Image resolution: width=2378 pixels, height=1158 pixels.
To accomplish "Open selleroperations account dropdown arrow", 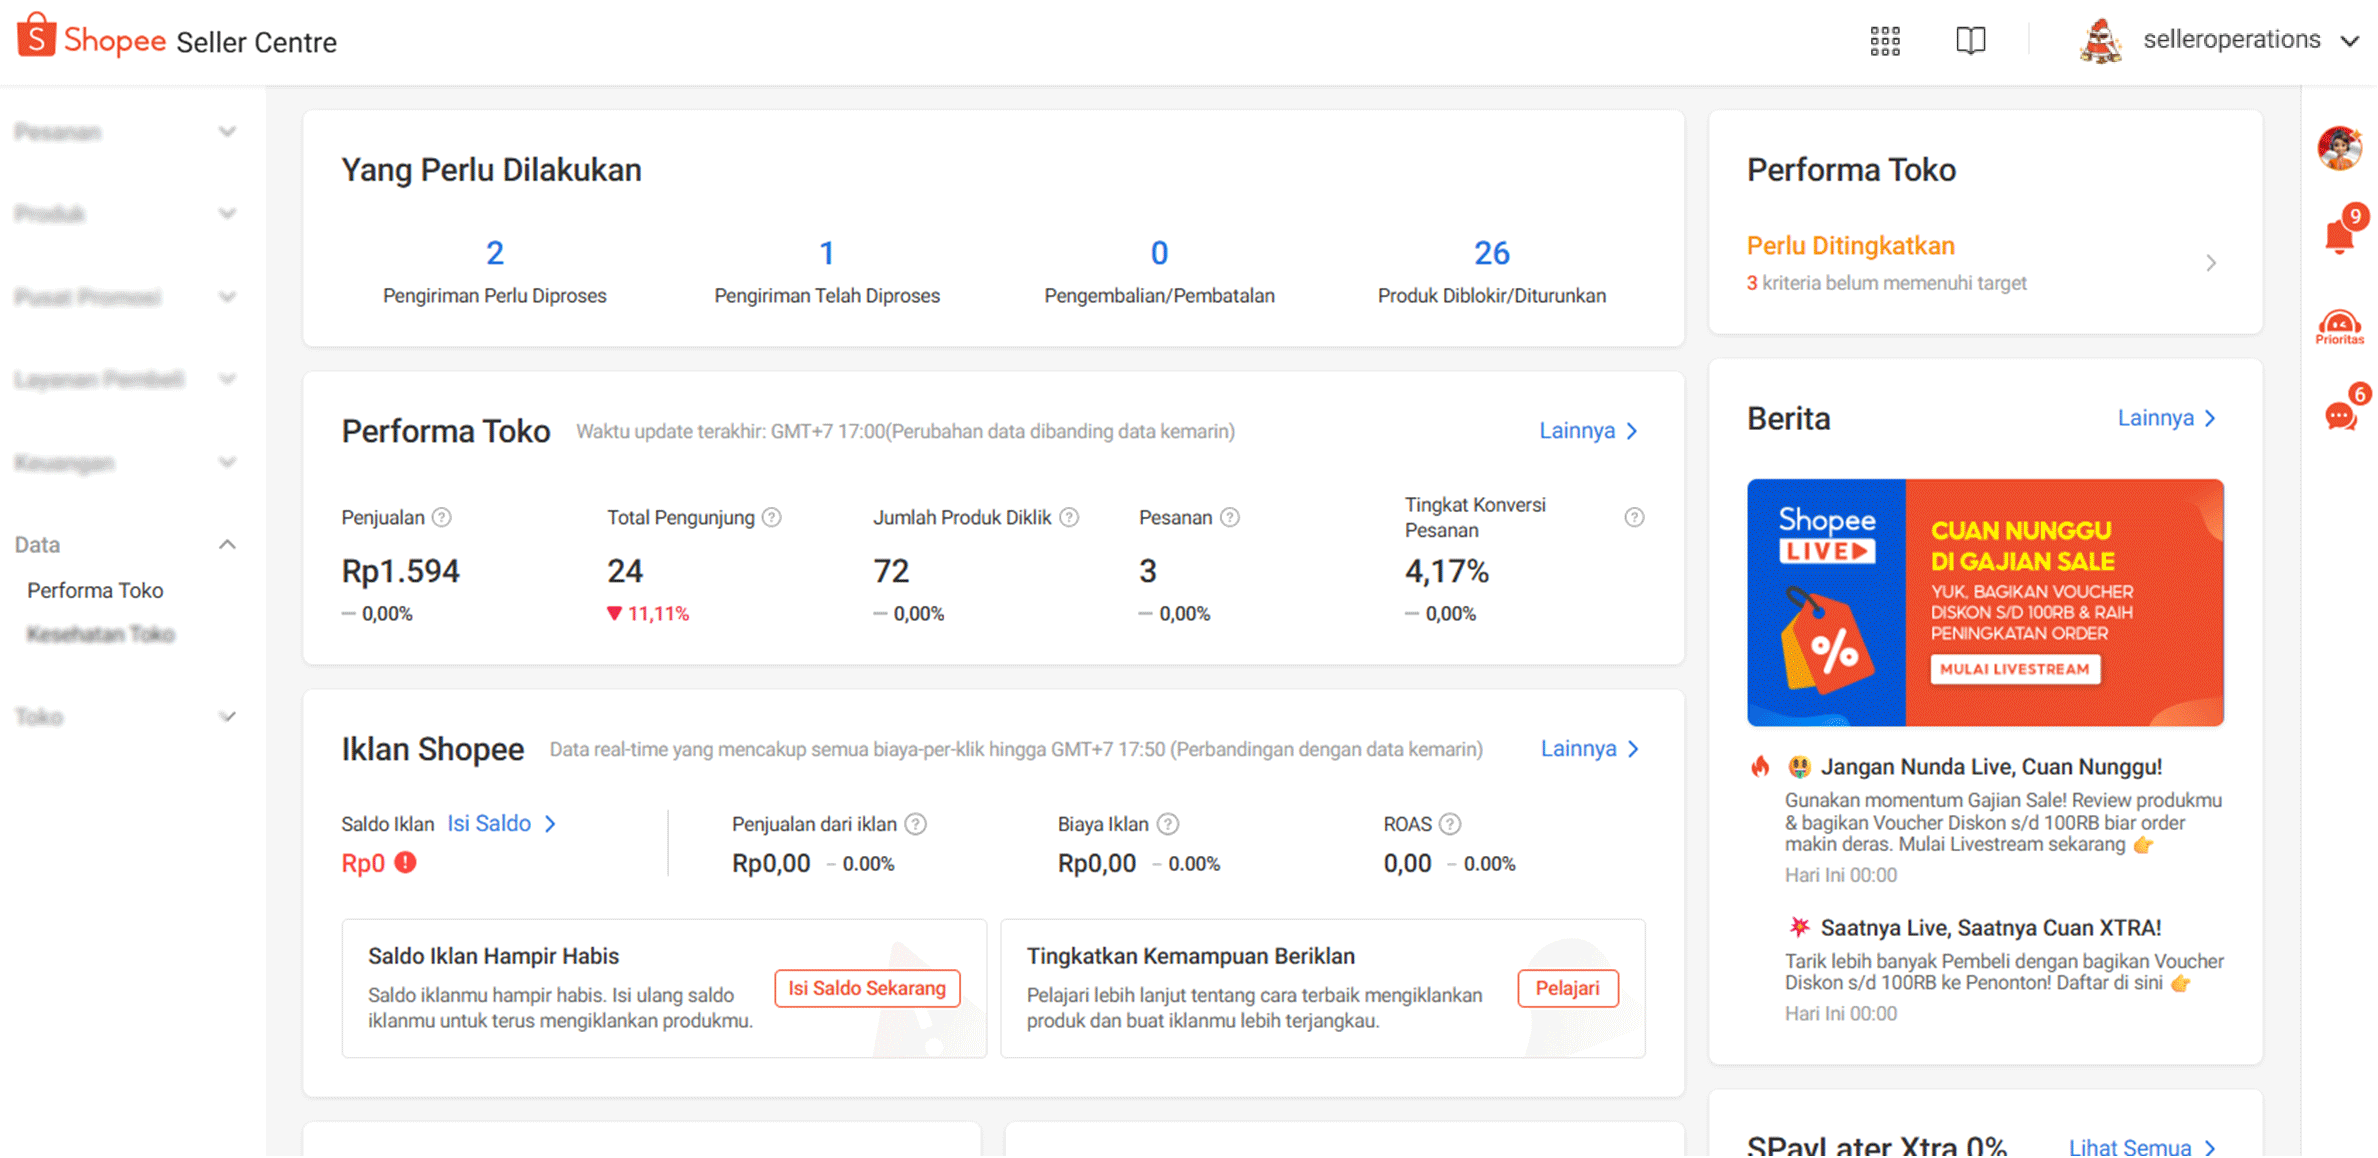I will point(2350,41).
